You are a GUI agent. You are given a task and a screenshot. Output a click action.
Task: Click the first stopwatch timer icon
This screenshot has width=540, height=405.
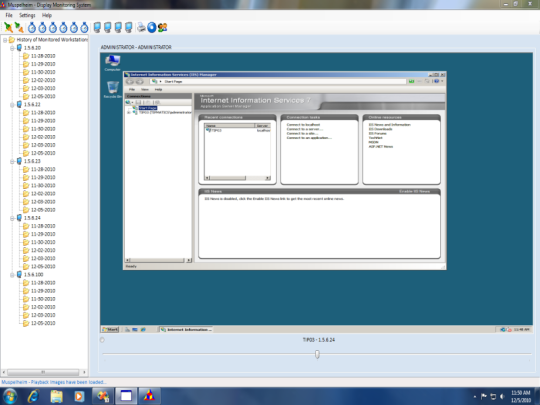[32, 27]
